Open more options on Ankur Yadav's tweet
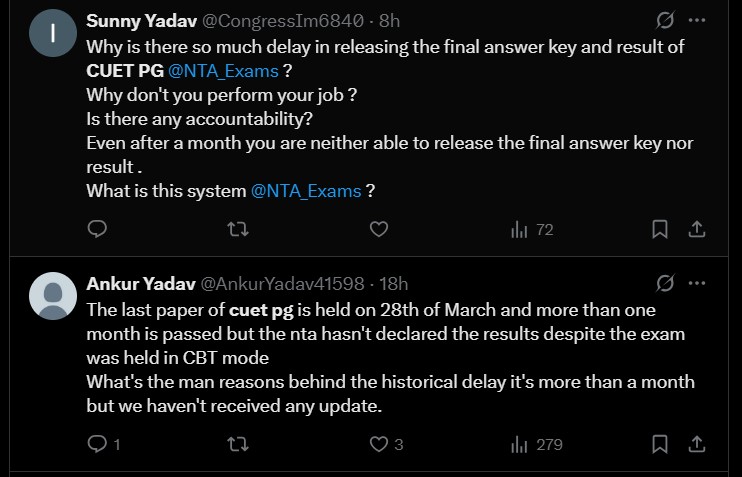The height and width of the screenshot is (477, 742). click(x=697, y=284)
